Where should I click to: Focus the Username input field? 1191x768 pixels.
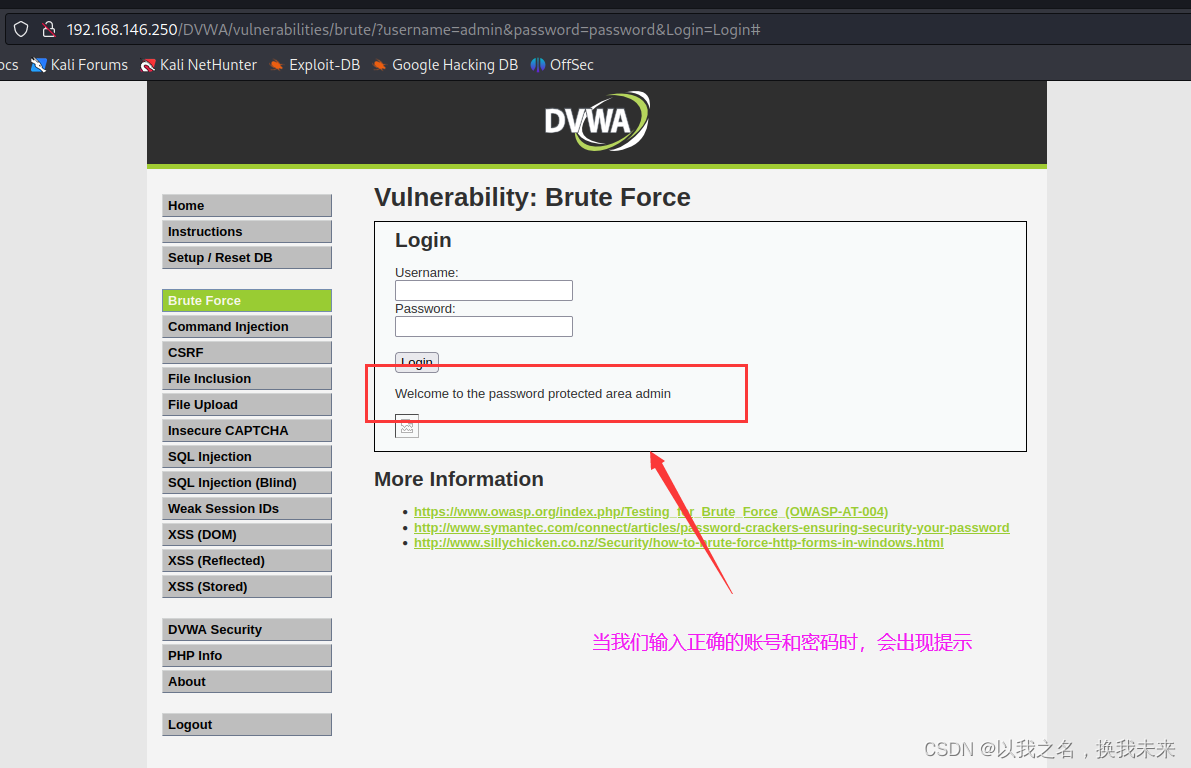484,290
